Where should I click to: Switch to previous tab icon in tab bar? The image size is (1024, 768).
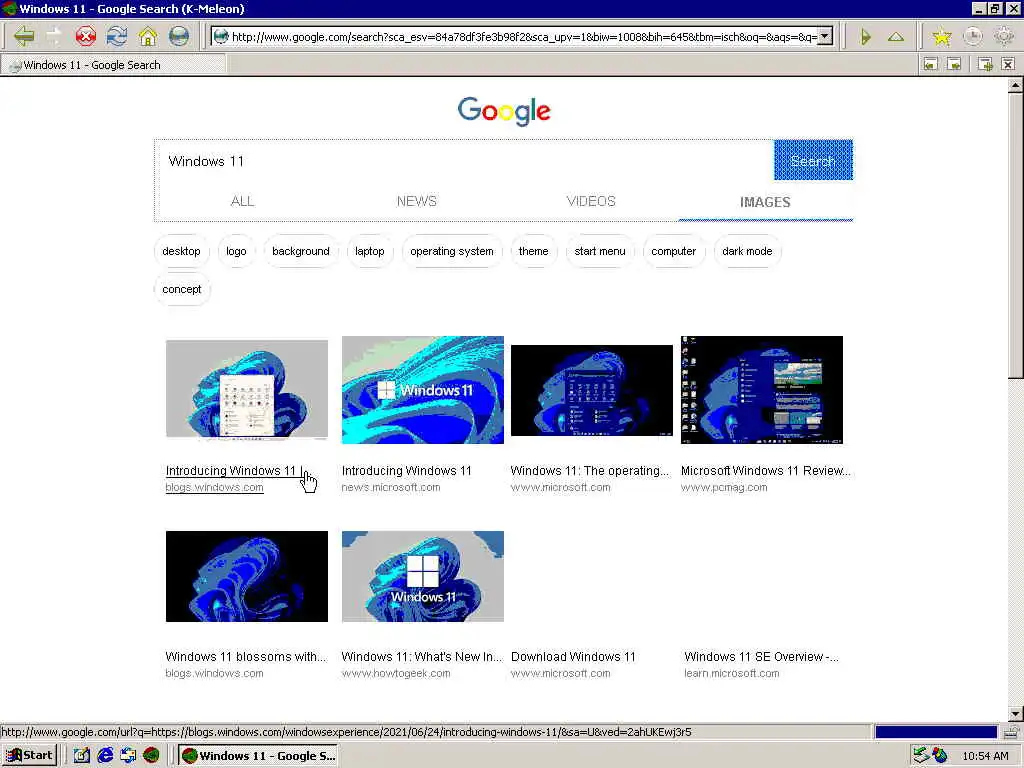pos(931,64)
